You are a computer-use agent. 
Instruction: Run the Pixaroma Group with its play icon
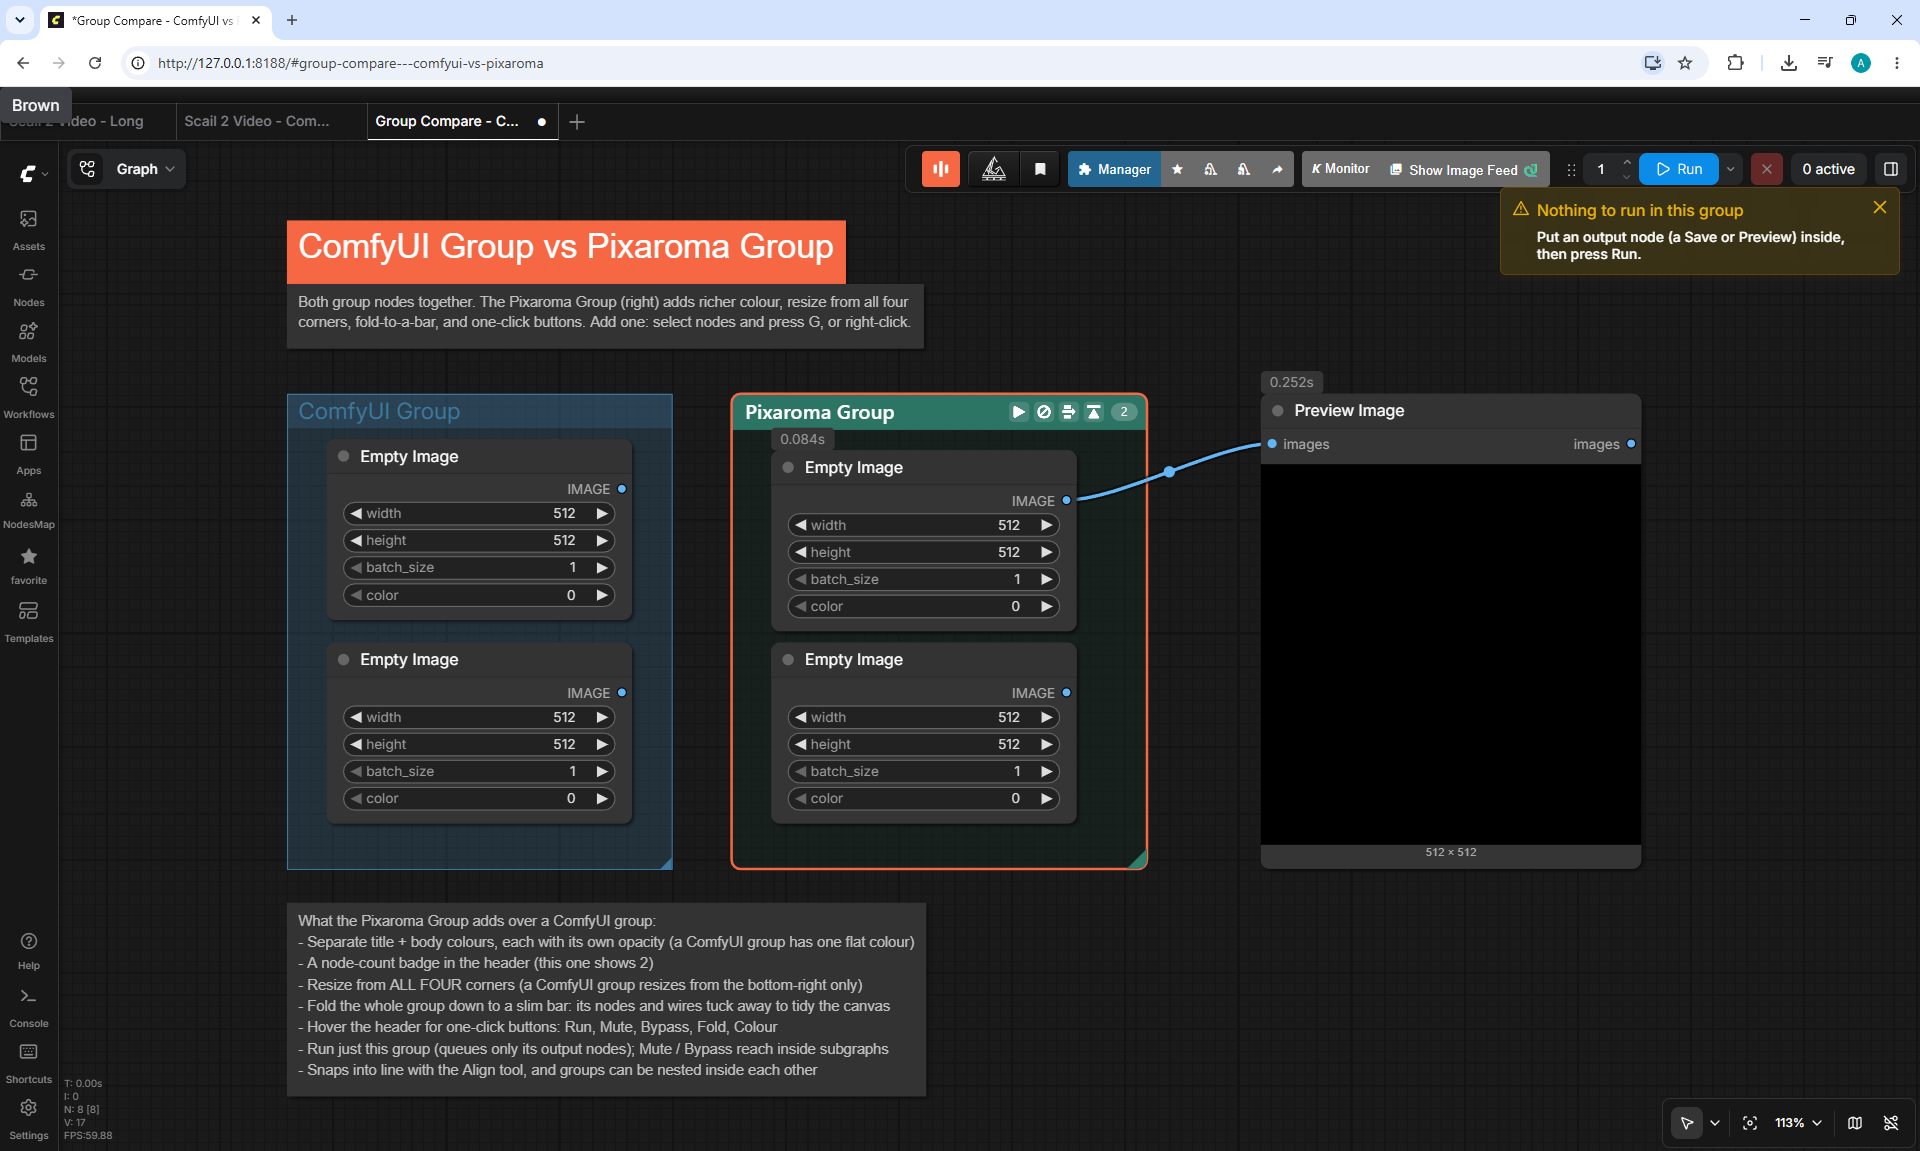[x=1018, y=412]
